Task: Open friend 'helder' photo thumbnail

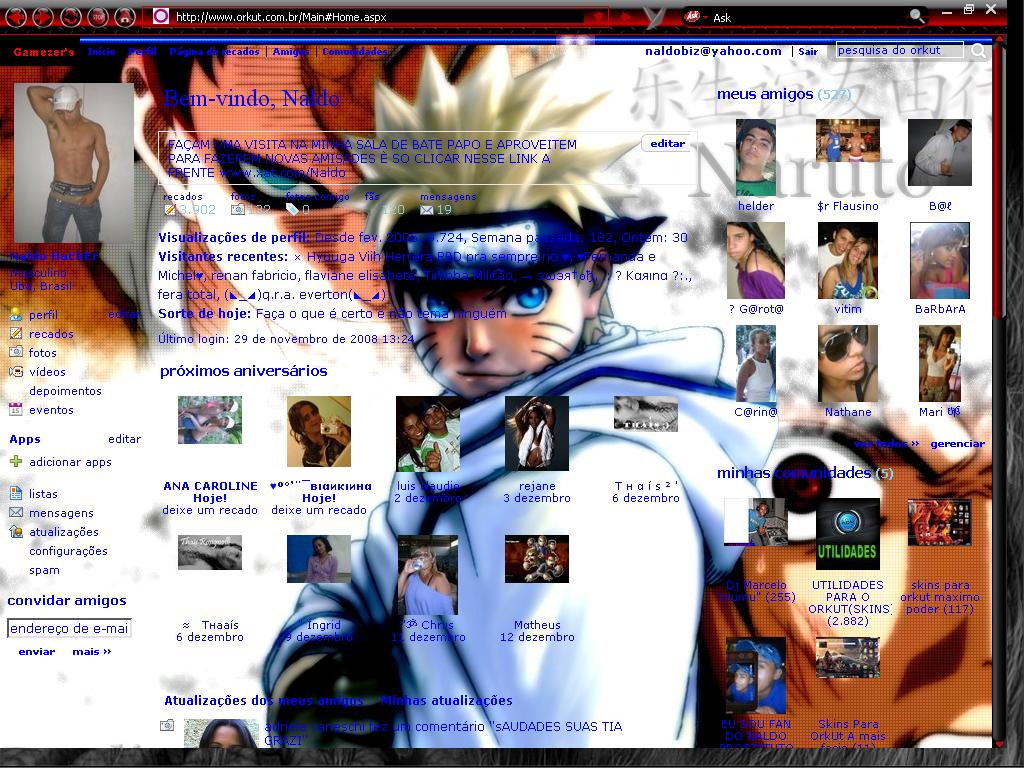Action: tap(756, 157)
